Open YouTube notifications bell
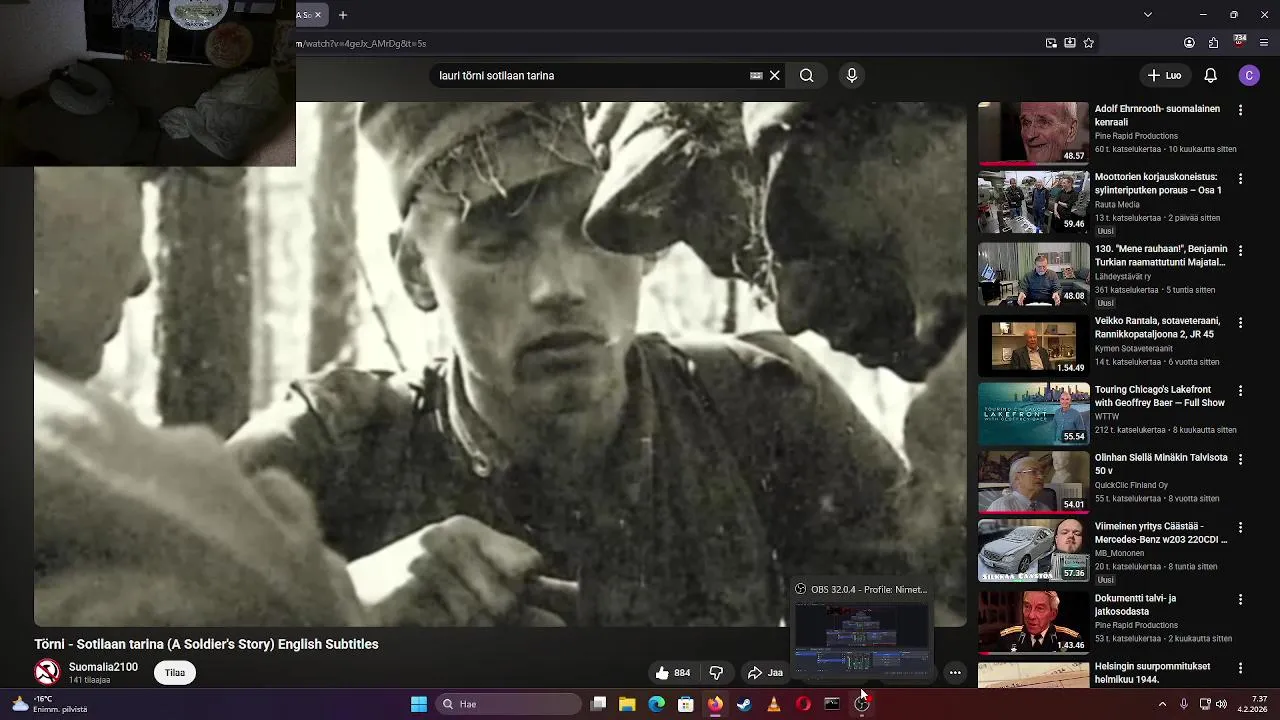 coord(1210,75)
